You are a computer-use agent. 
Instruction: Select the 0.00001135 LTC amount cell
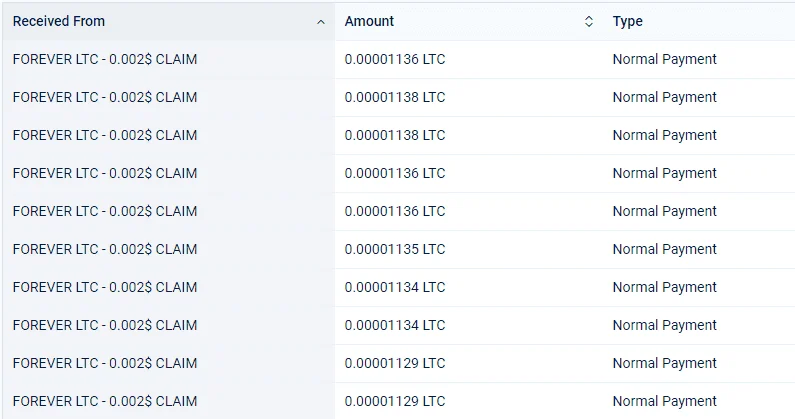tap(394, 249)
